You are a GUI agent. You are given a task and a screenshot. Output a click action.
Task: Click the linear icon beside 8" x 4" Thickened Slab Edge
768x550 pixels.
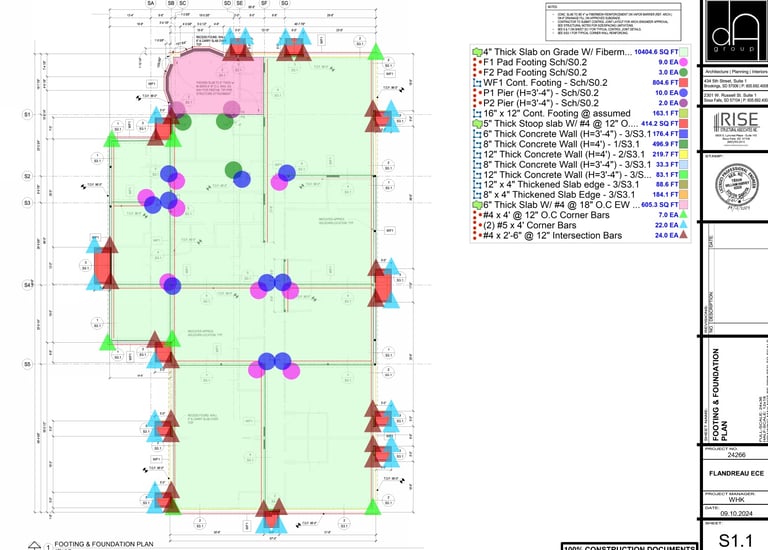point(477,195)
